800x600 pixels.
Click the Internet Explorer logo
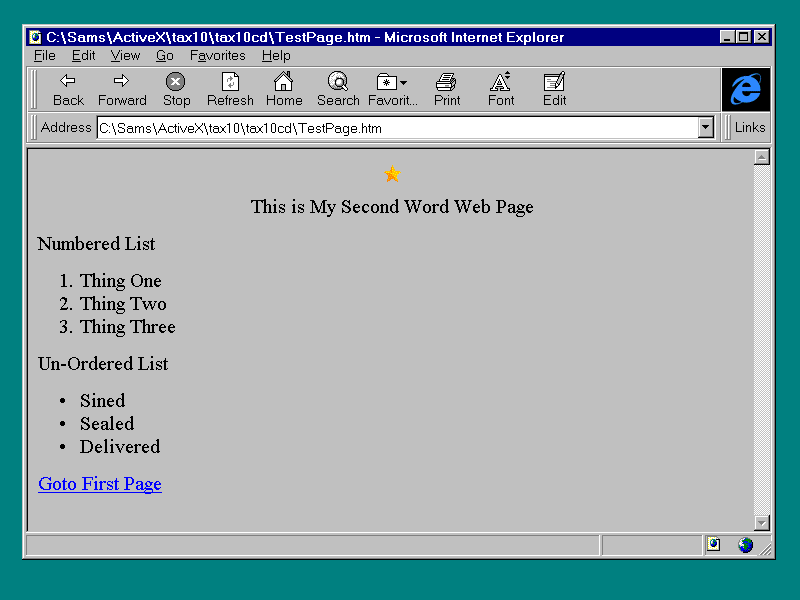pos(745,90)
